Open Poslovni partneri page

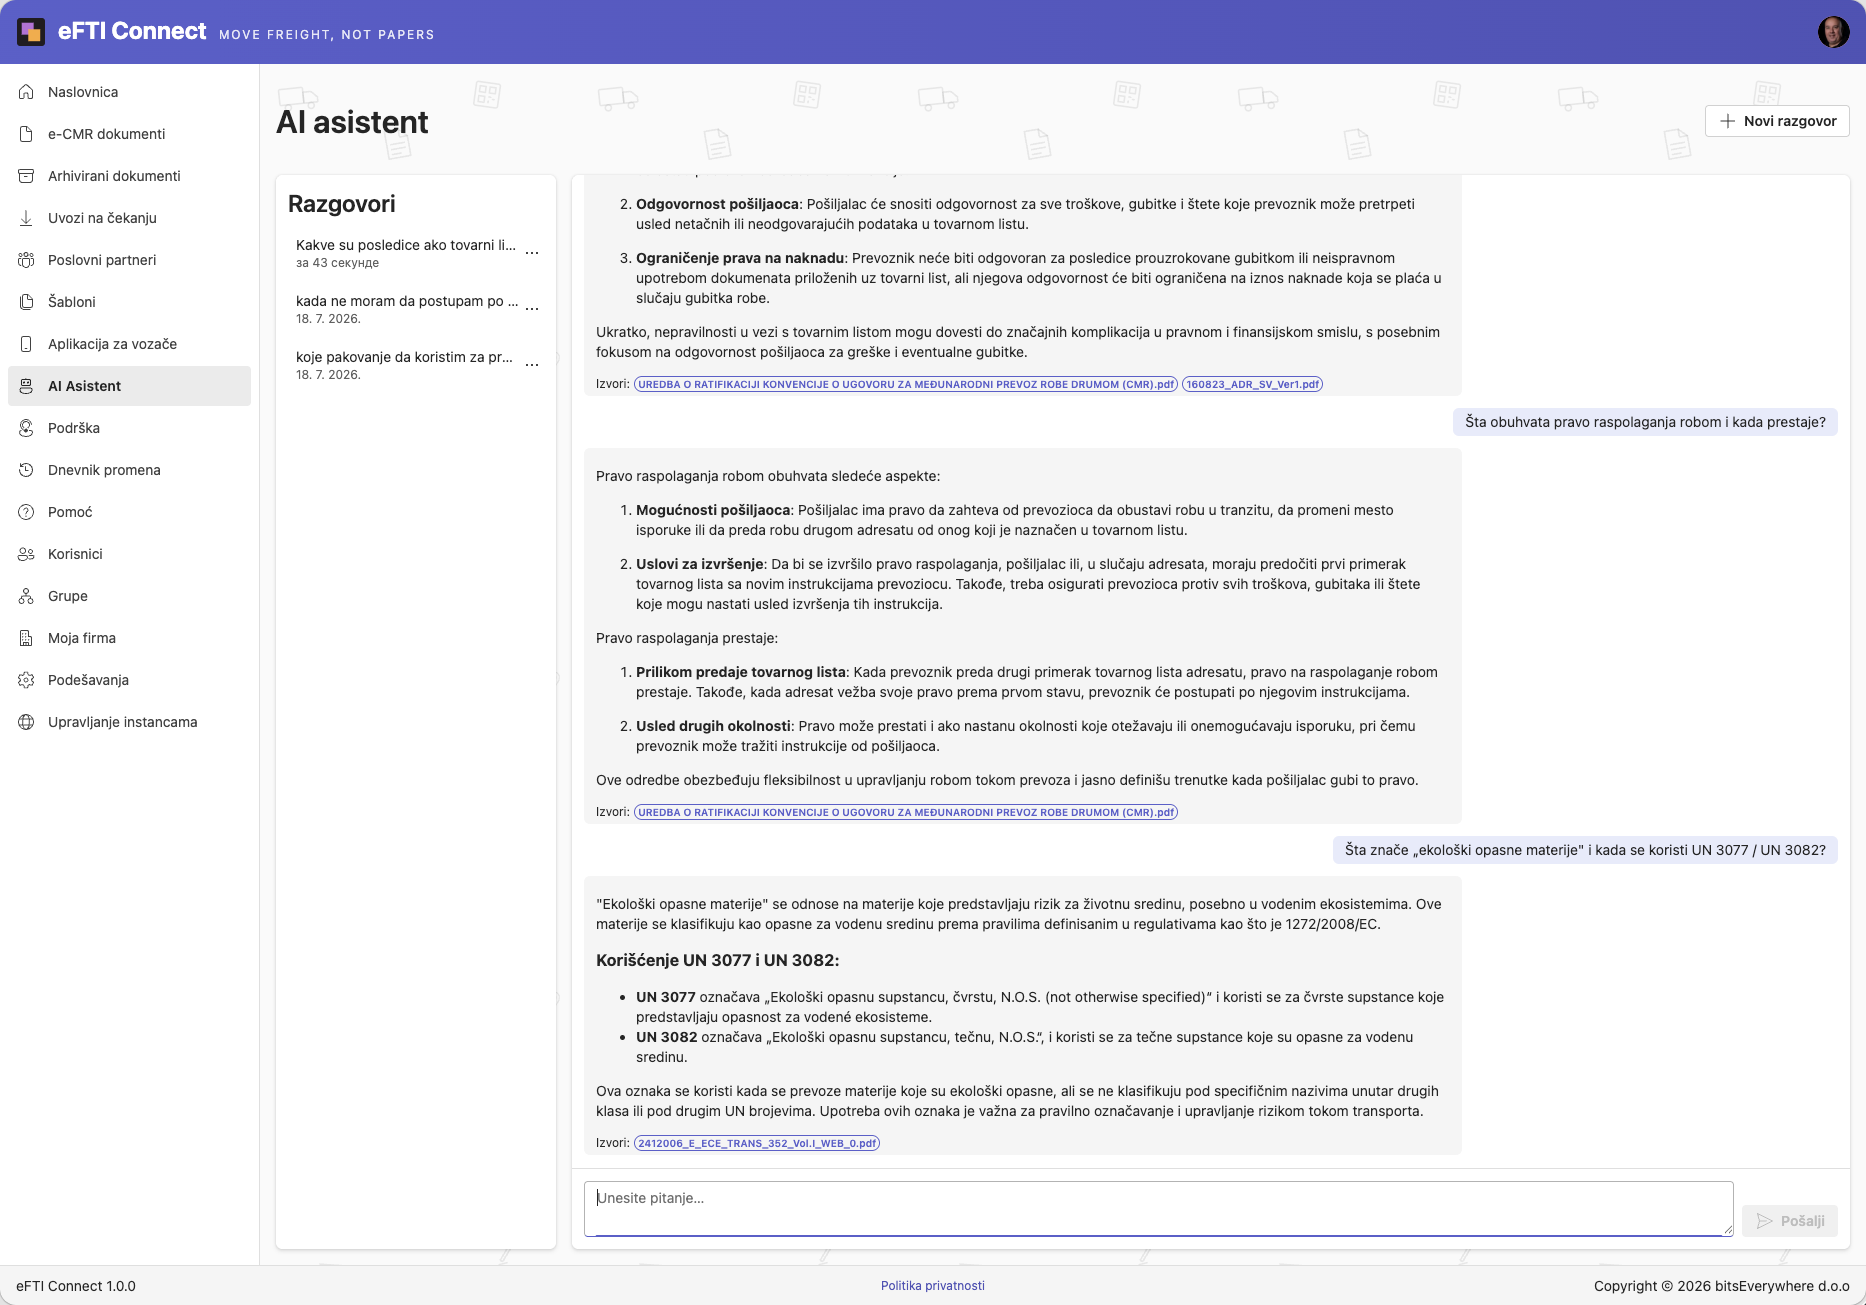coord(129,260)
